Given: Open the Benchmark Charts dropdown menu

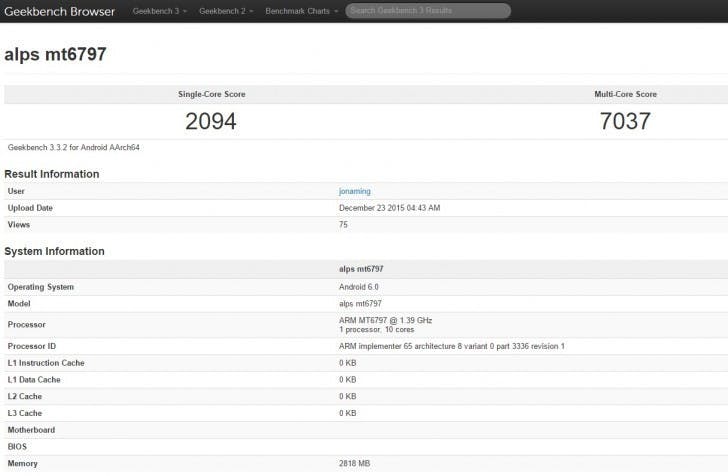Looking at the screenshot, I should [301, 11].
